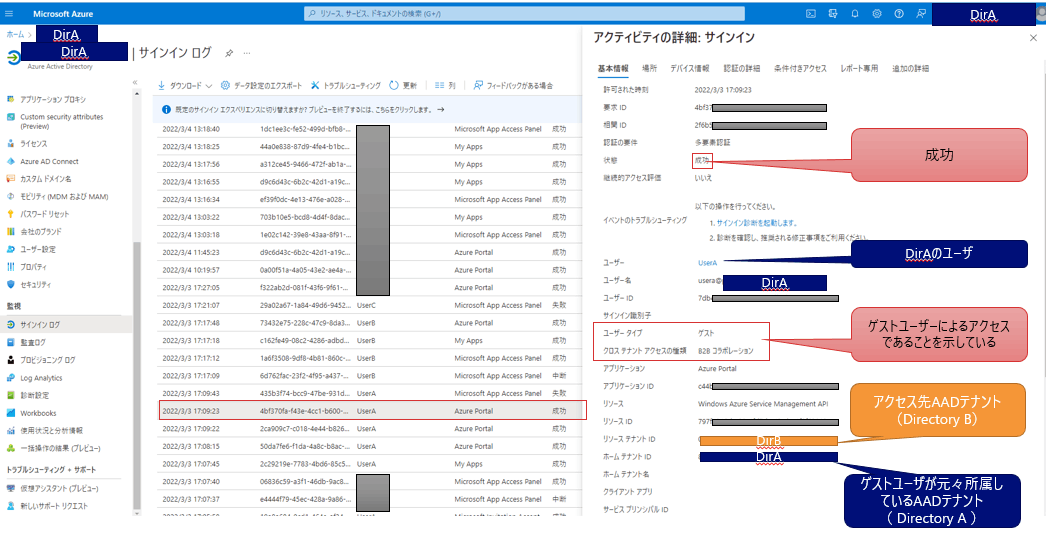Click the 新しいサポート リクエスト icon

(10, 506)
